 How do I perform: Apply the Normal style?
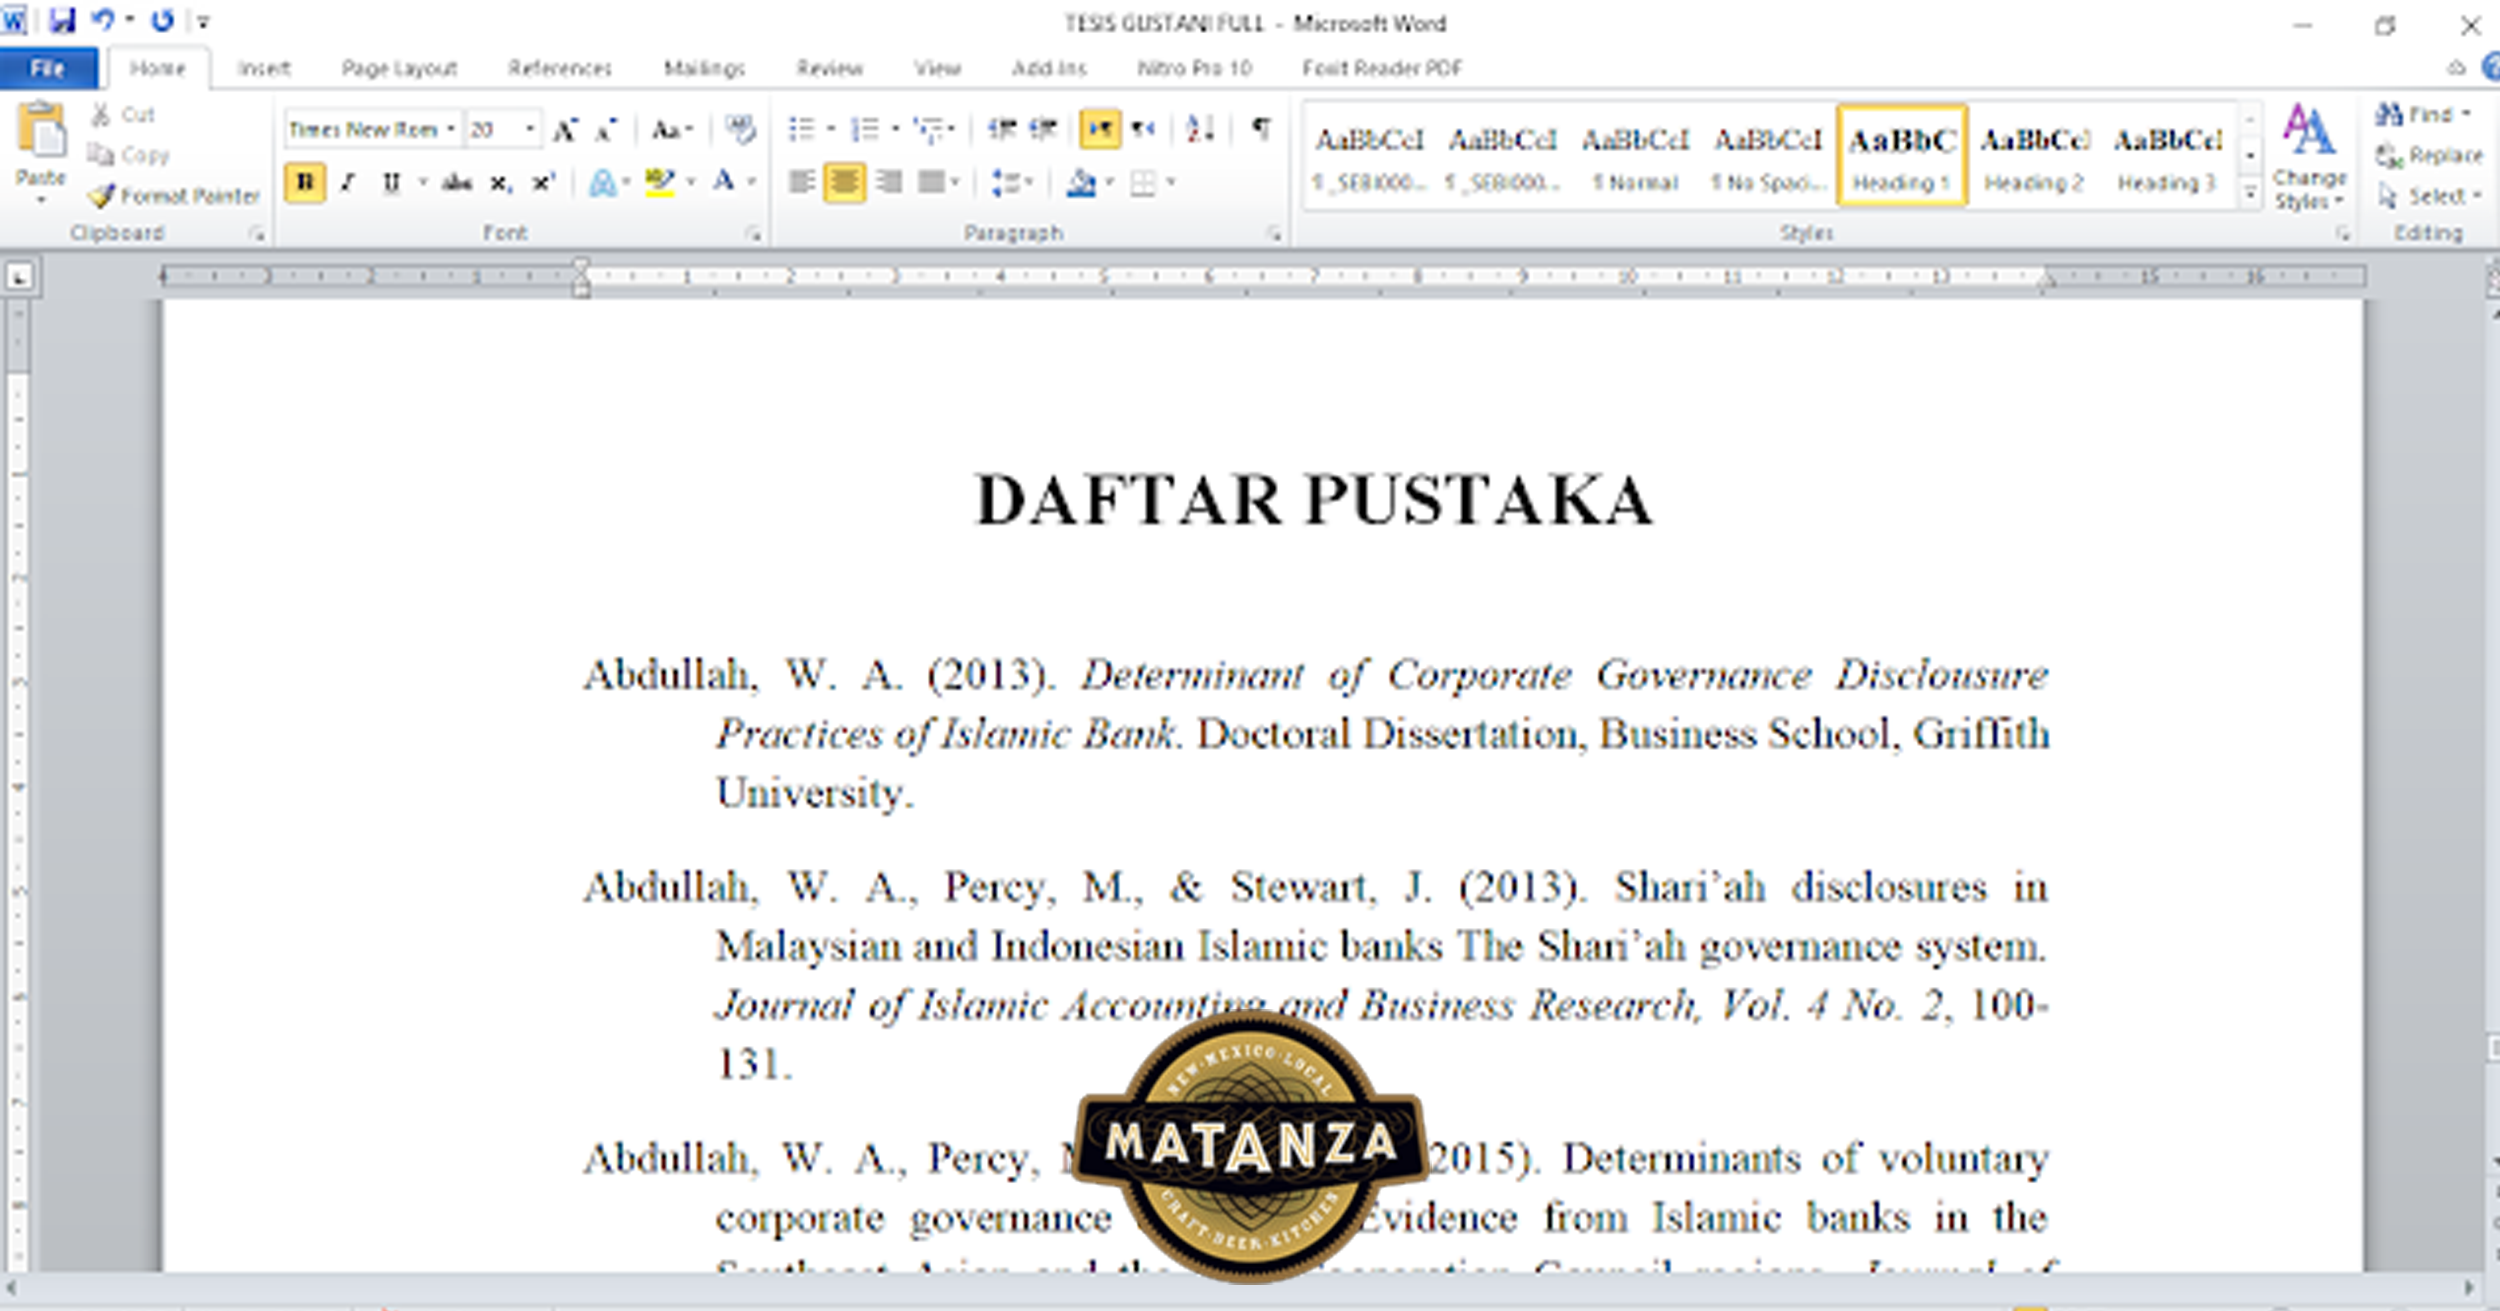click(1635, 156)
